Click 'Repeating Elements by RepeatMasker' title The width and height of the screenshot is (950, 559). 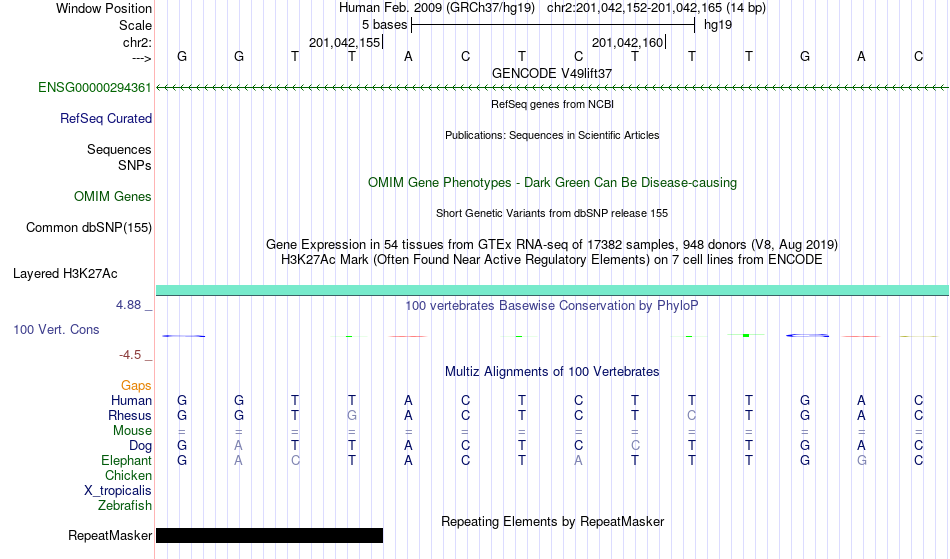tap(553, 522)
